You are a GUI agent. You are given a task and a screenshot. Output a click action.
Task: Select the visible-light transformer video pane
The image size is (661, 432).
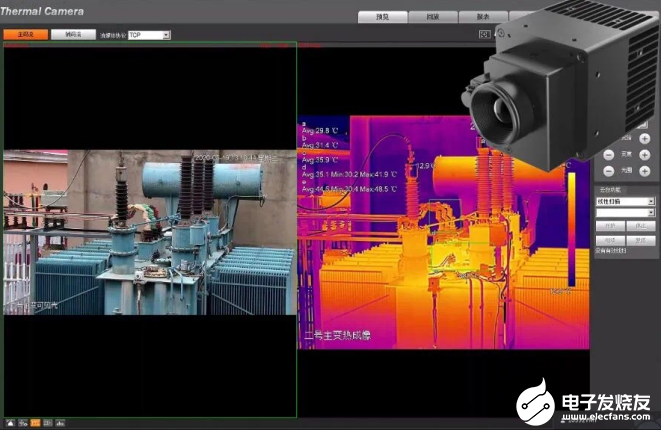click(150, 232)
